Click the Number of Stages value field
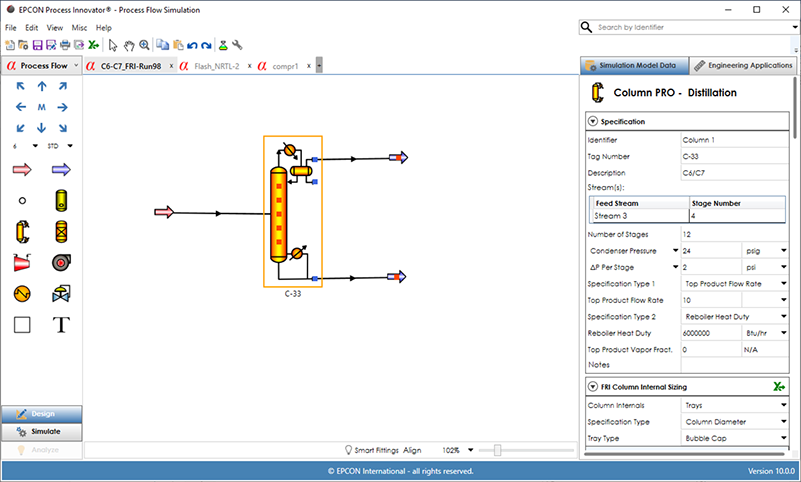Viewport: 801px width, 482px height. point(735,234)
